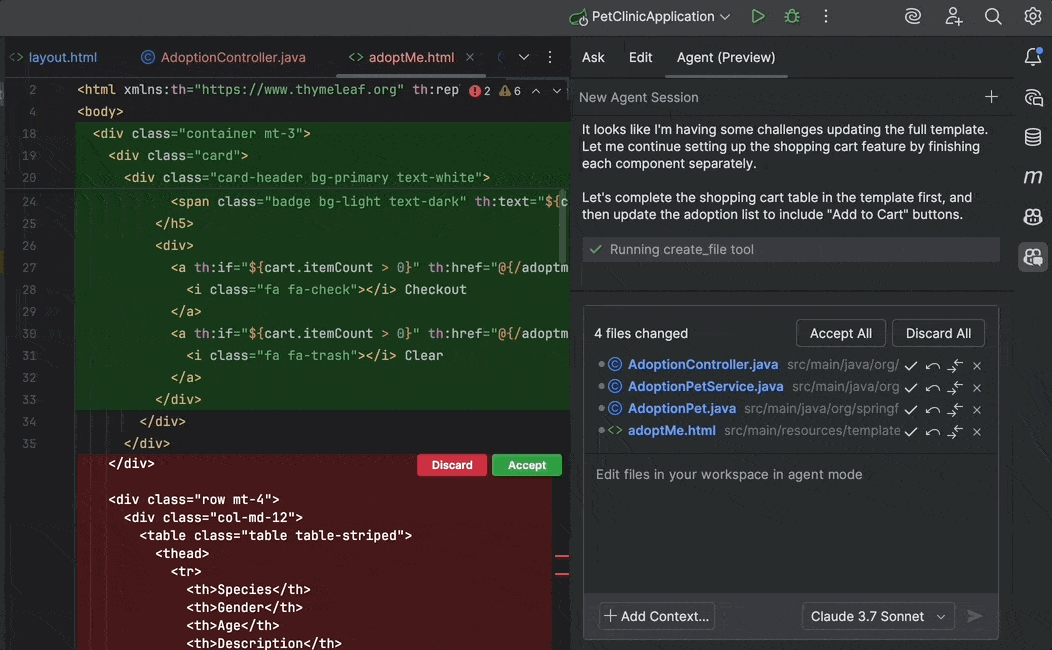1052x650 pixels.
Task: Open the Claude 3.7 Sonnet model dropdown
Action: coord(878,616)
